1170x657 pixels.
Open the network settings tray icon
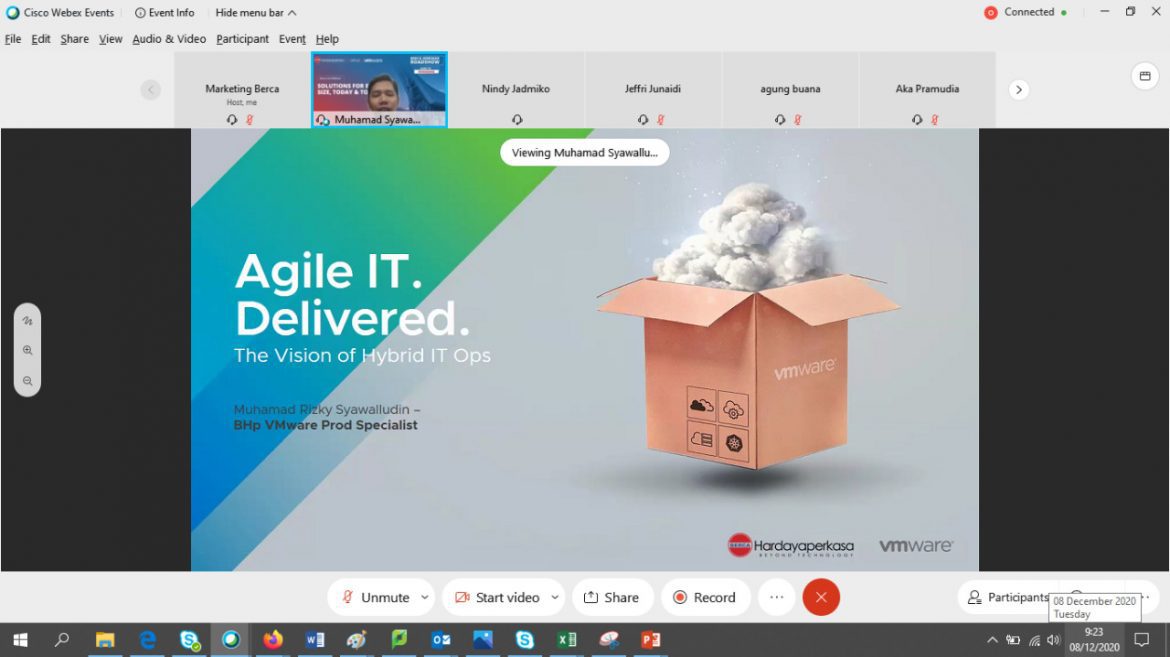(x=1034, y=640)
